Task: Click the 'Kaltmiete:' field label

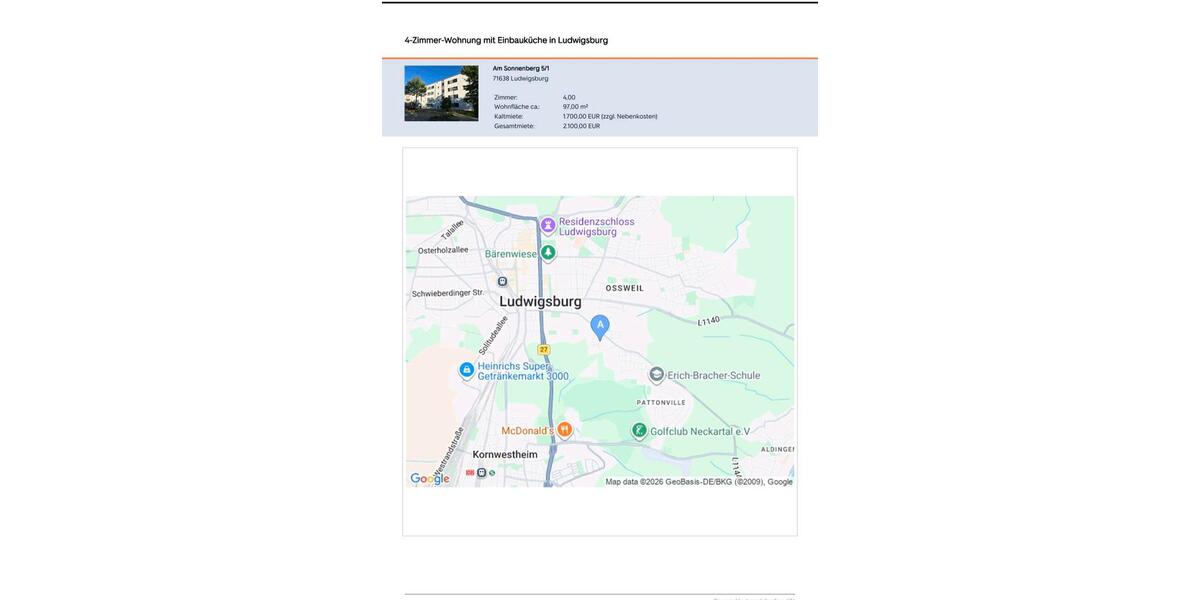Action: [509, 116]
